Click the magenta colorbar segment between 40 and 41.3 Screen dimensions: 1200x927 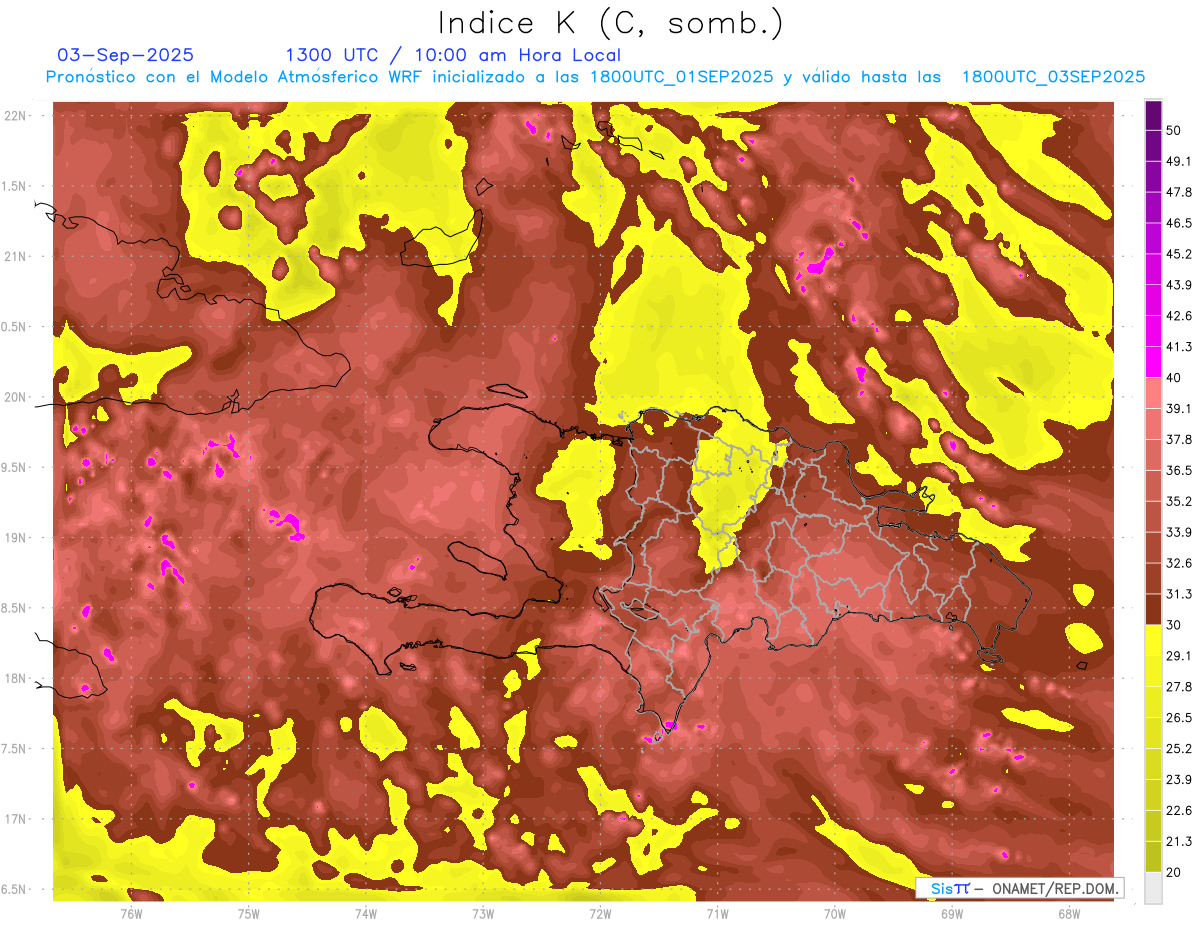click(x=1153, y=362)
